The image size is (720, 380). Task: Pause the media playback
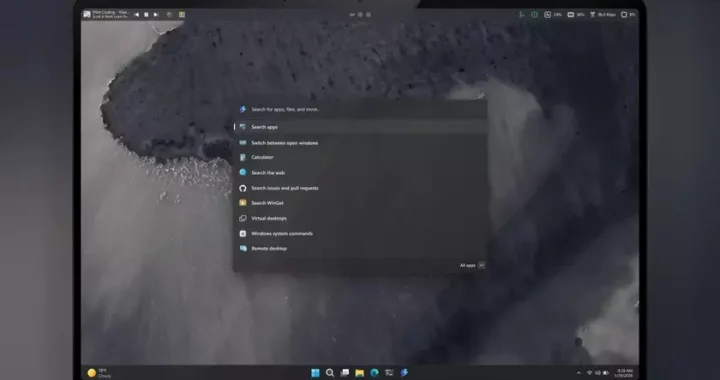(146, 15)
